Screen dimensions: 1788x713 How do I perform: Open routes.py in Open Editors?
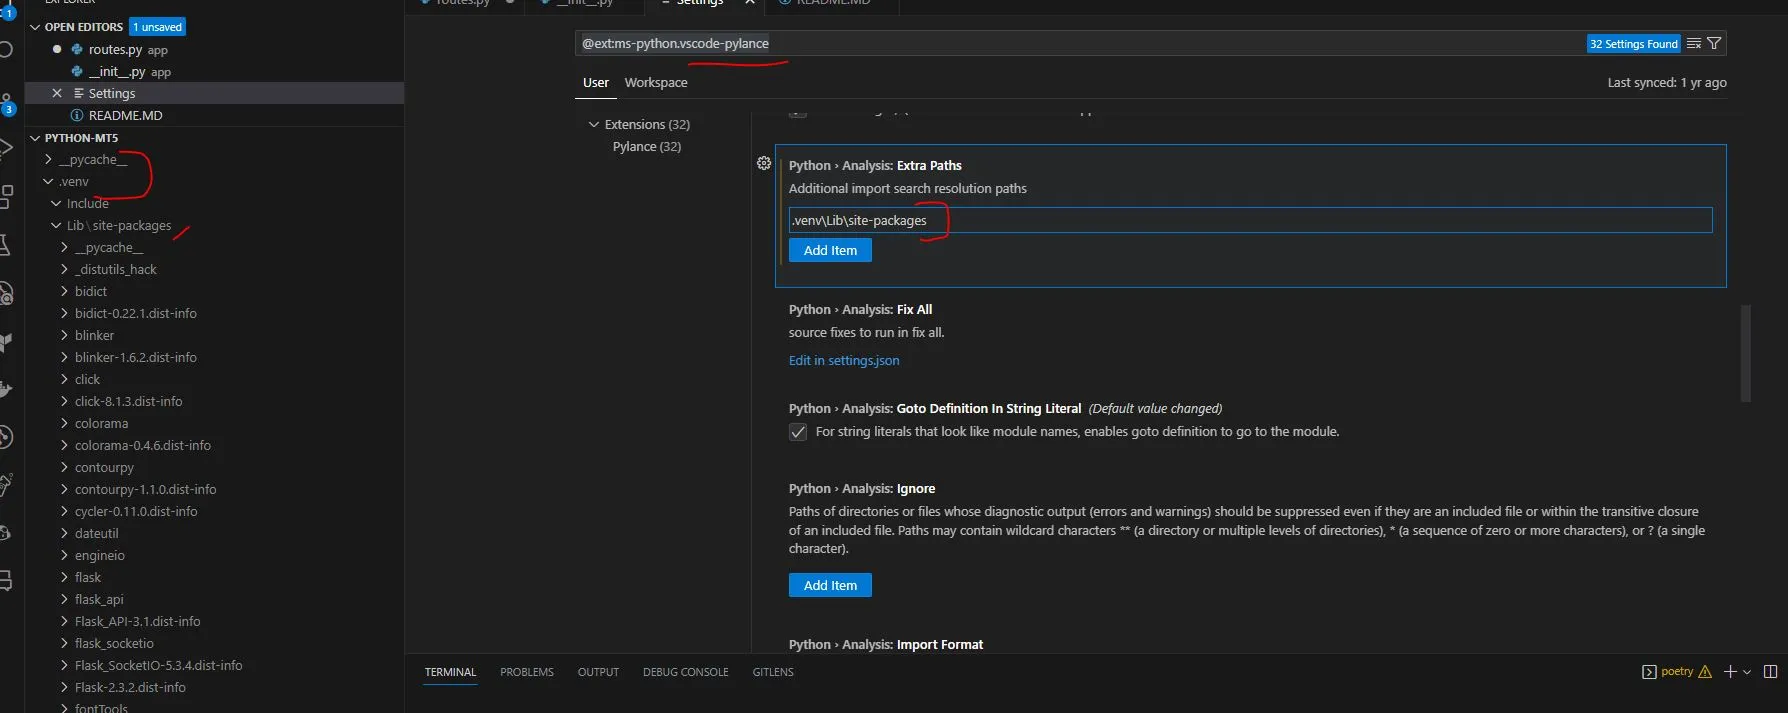click(114, 49)
